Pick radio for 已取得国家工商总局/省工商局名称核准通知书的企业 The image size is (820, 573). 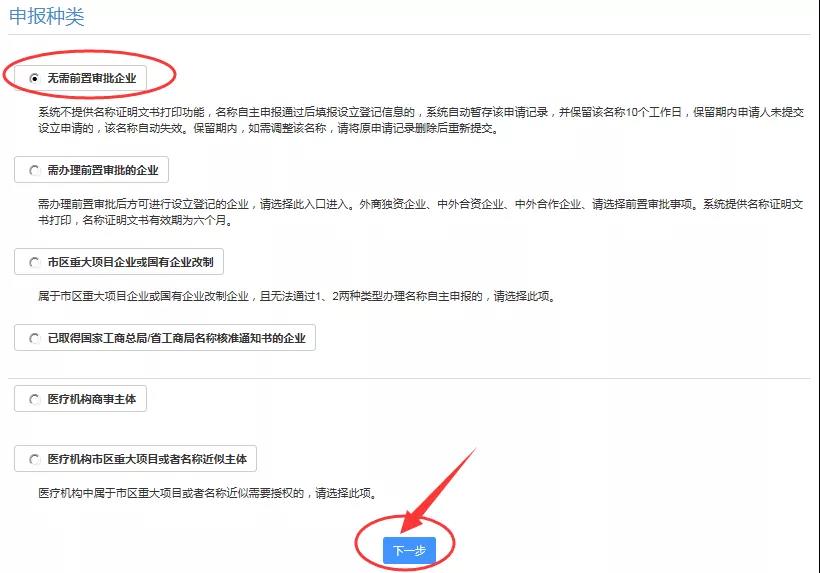pyautogui.click(x=35, y=339)
